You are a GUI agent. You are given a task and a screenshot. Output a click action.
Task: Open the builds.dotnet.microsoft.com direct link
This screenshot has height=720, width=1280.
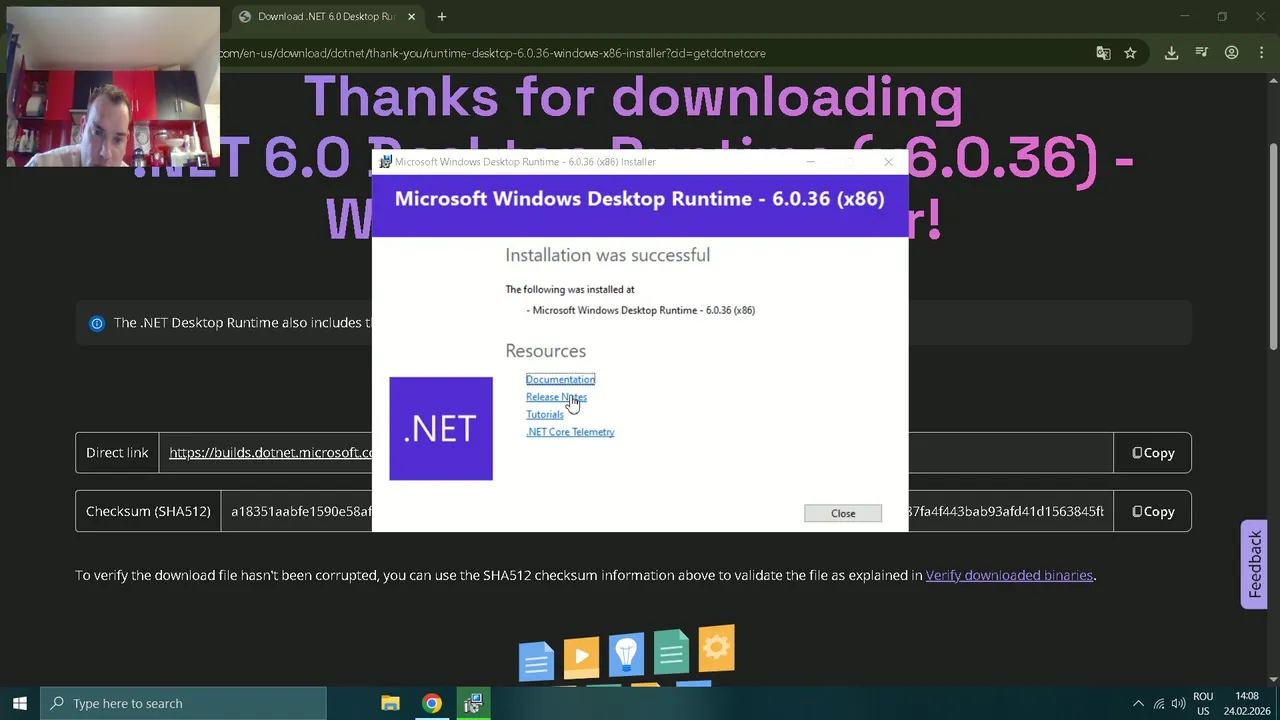271,453
